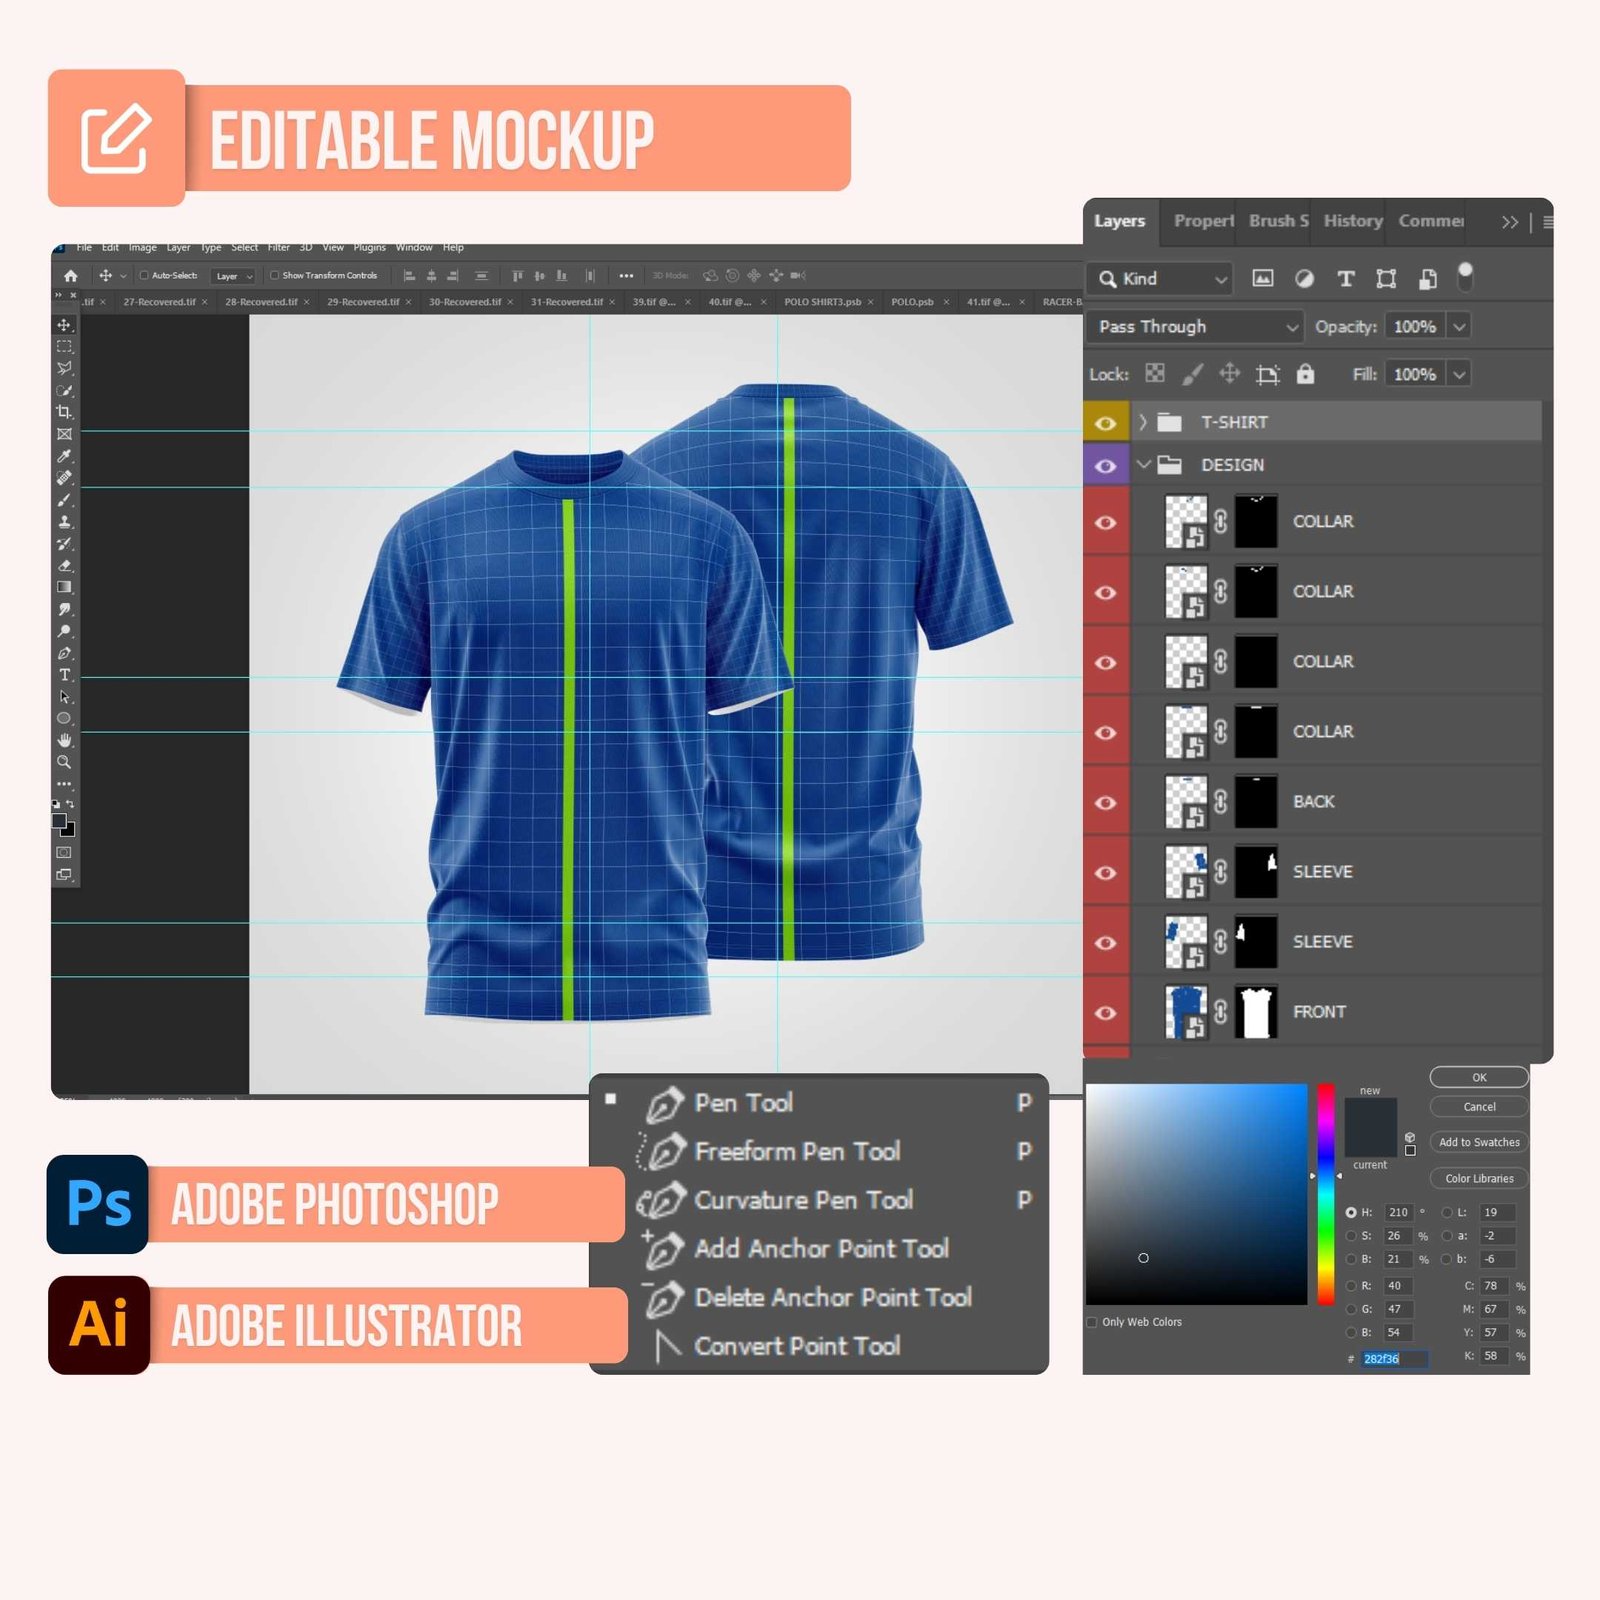
Task: Open the Opacity slider dropdown arrow
Action: tap(1459, 327)
